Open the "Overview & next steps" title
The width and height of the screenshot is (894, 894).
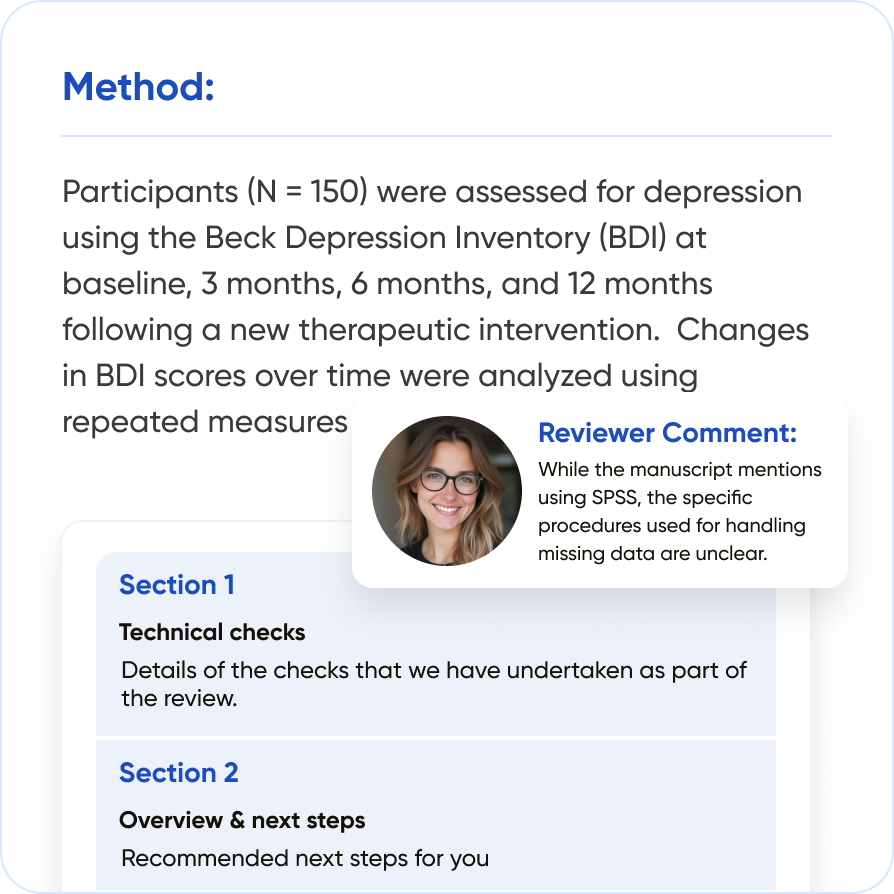click(242, 820)
